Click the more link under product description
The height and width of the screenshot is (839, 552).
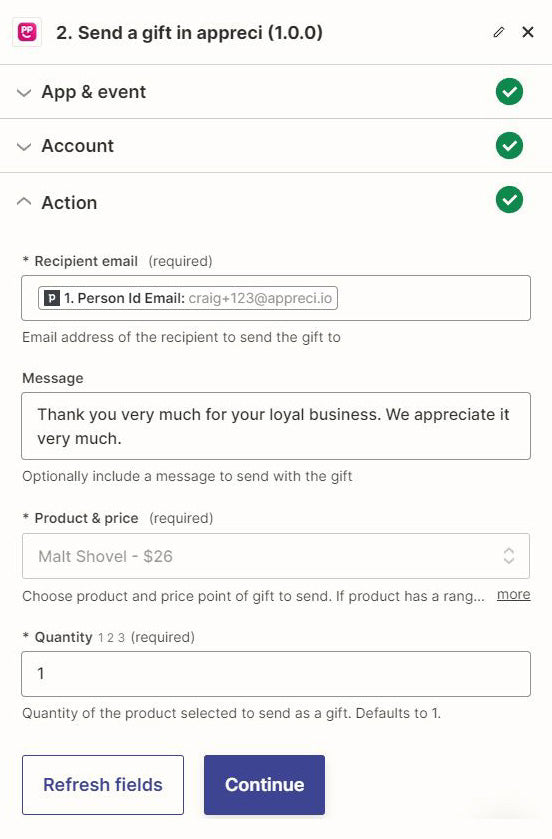513,594
